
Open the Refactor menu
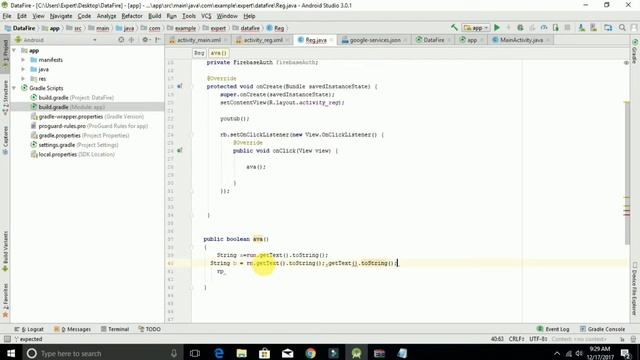coord(132,16)
